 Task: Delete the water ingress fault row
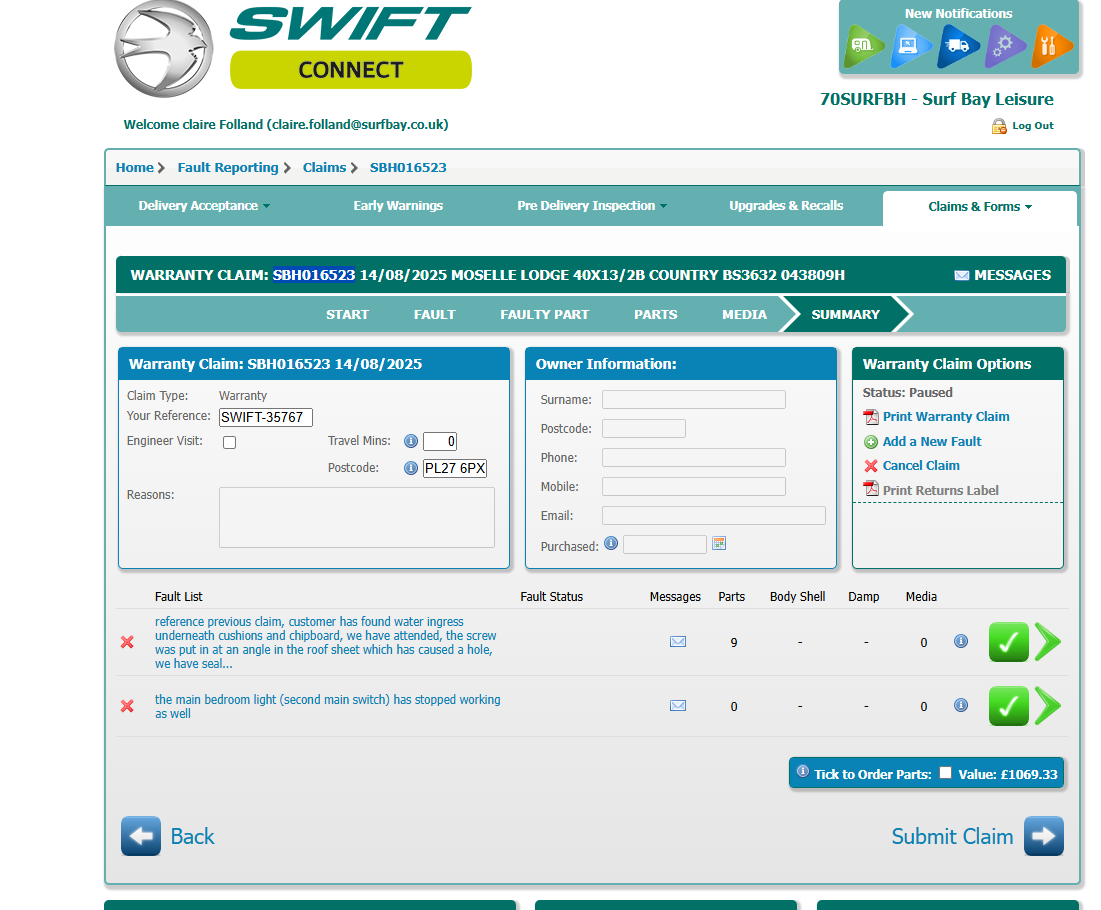tap(127, 642)
